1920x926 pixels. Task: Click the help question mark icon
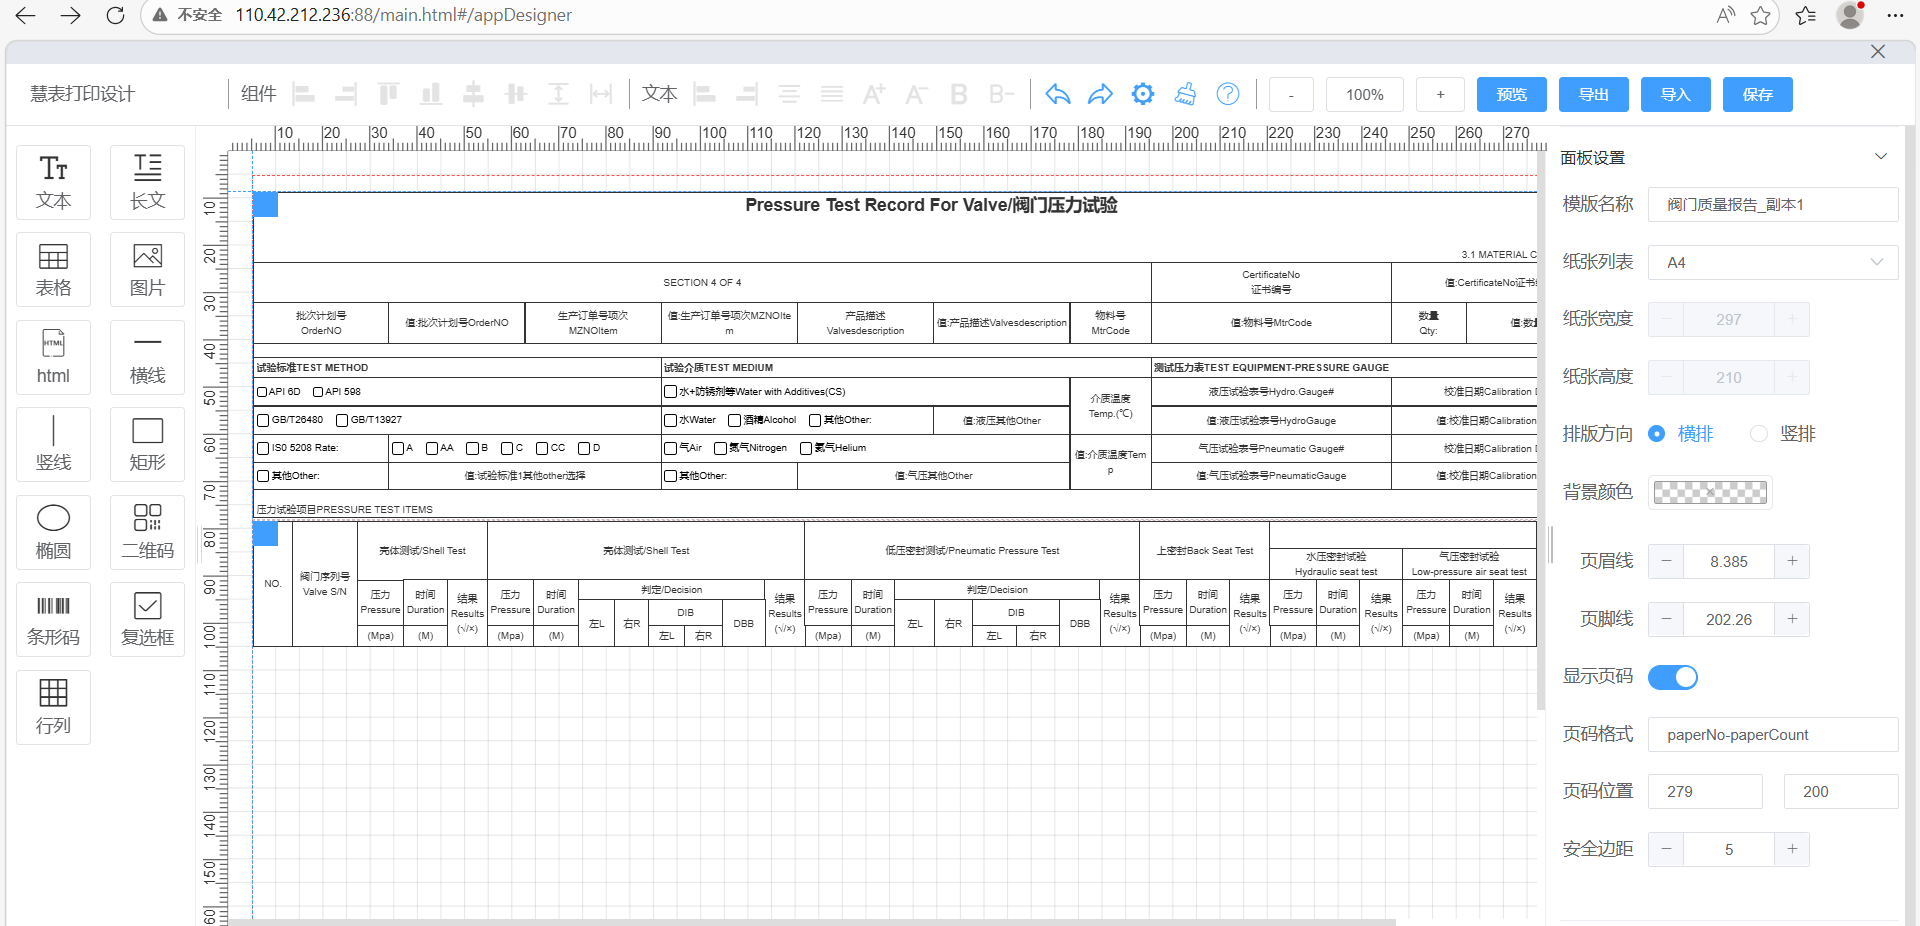tap(1228, 94)
